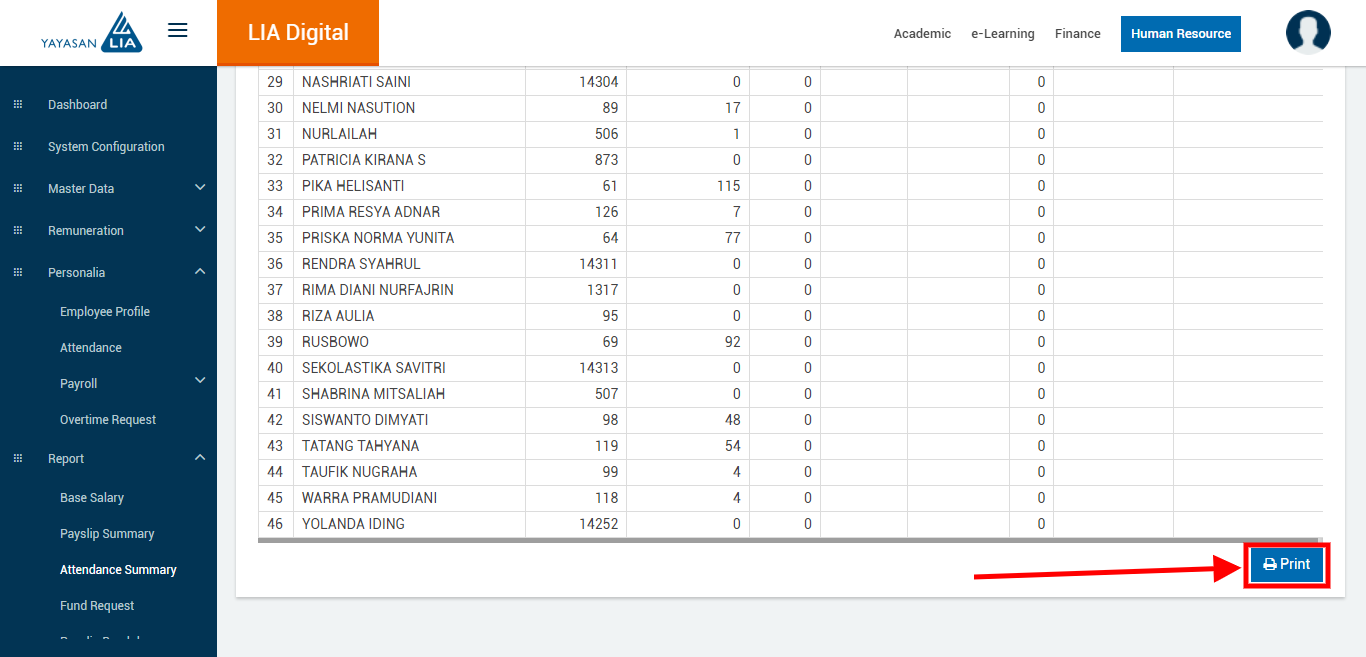The image size is (1366, 657).
Task: Click the Report grid icon
Action: pyautogui.click(x=17, y=459)
